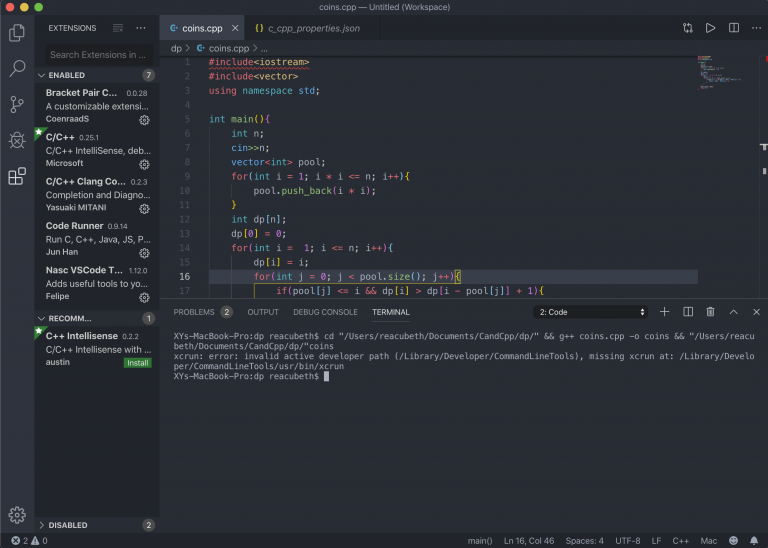Click the Search Extensions input field
This screenshot has width=768, height=548.
tap(98, 55)
